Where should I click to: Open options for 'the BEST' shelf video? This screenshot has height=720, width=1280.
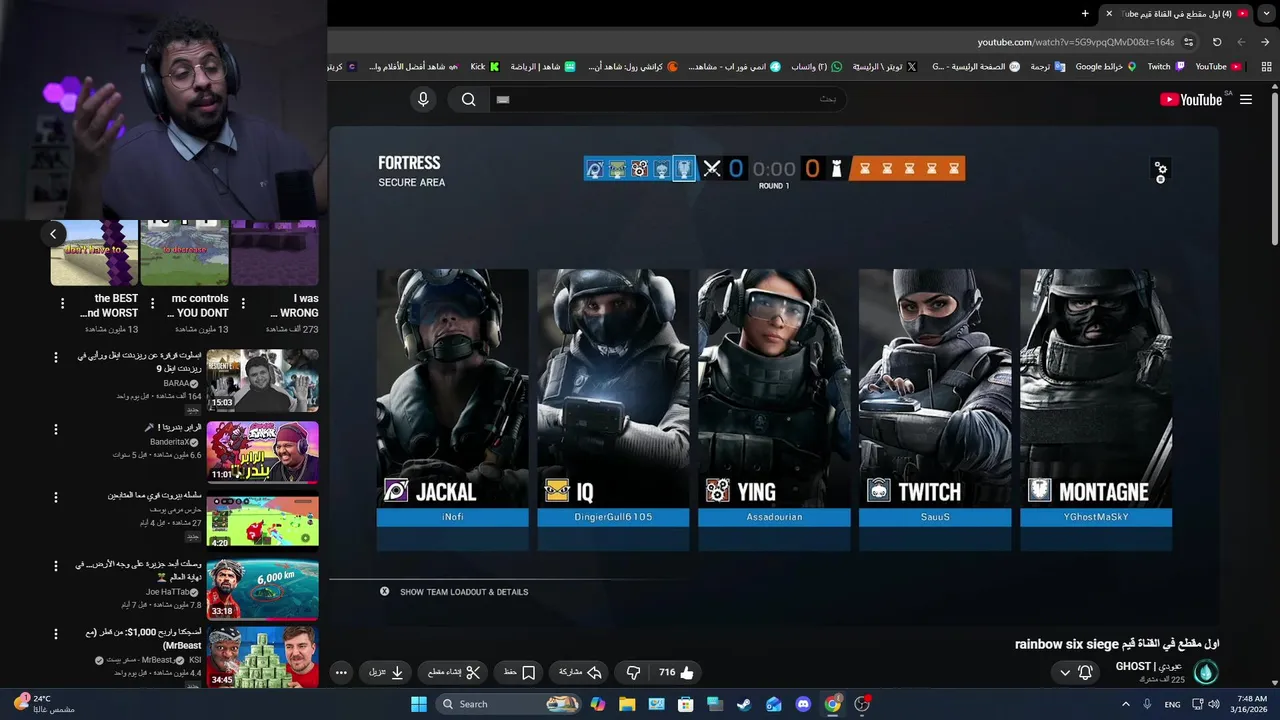pyautogui.click(x=62, y=303)
